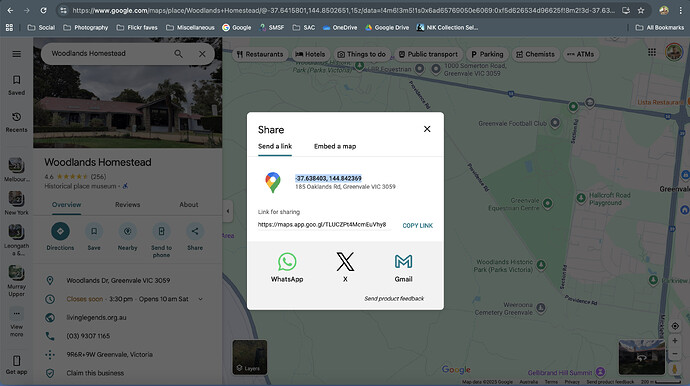
Task: Open the Street View thumbnail
Action: [642, 357]
